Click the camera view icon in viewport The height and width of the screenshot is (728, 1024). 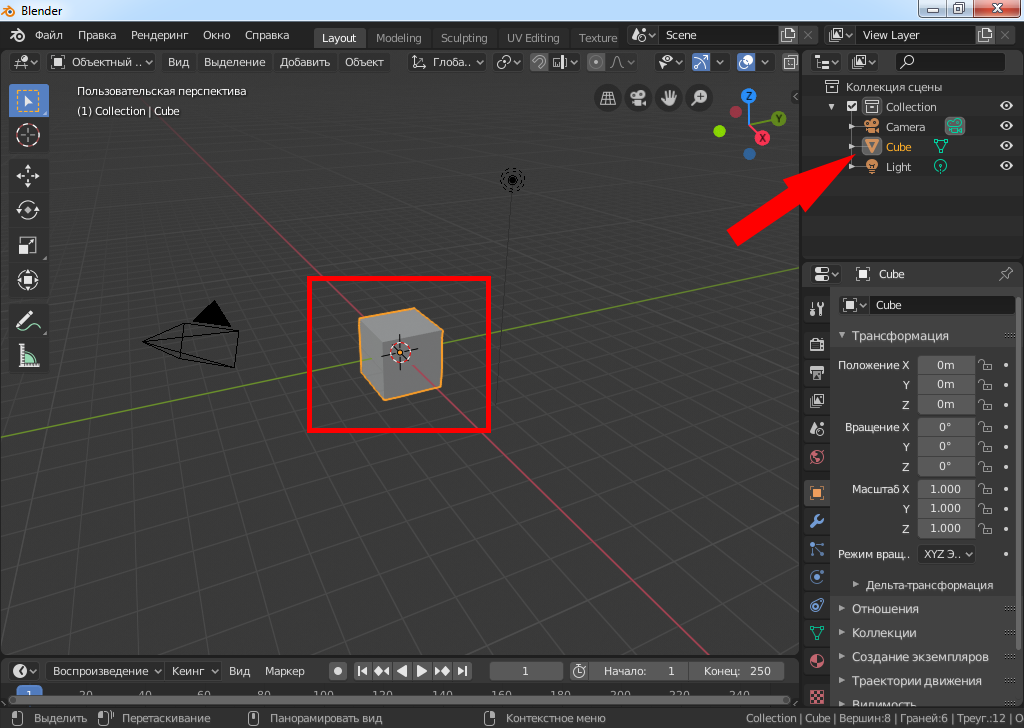637,98
